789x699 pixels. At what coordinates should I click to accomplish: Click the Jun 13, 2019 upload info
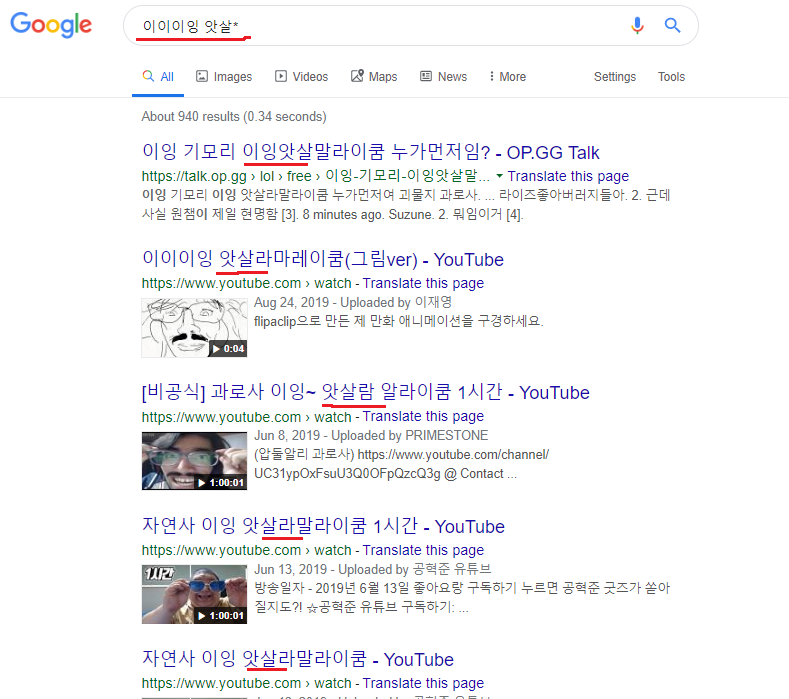click(x=372, y=569)
